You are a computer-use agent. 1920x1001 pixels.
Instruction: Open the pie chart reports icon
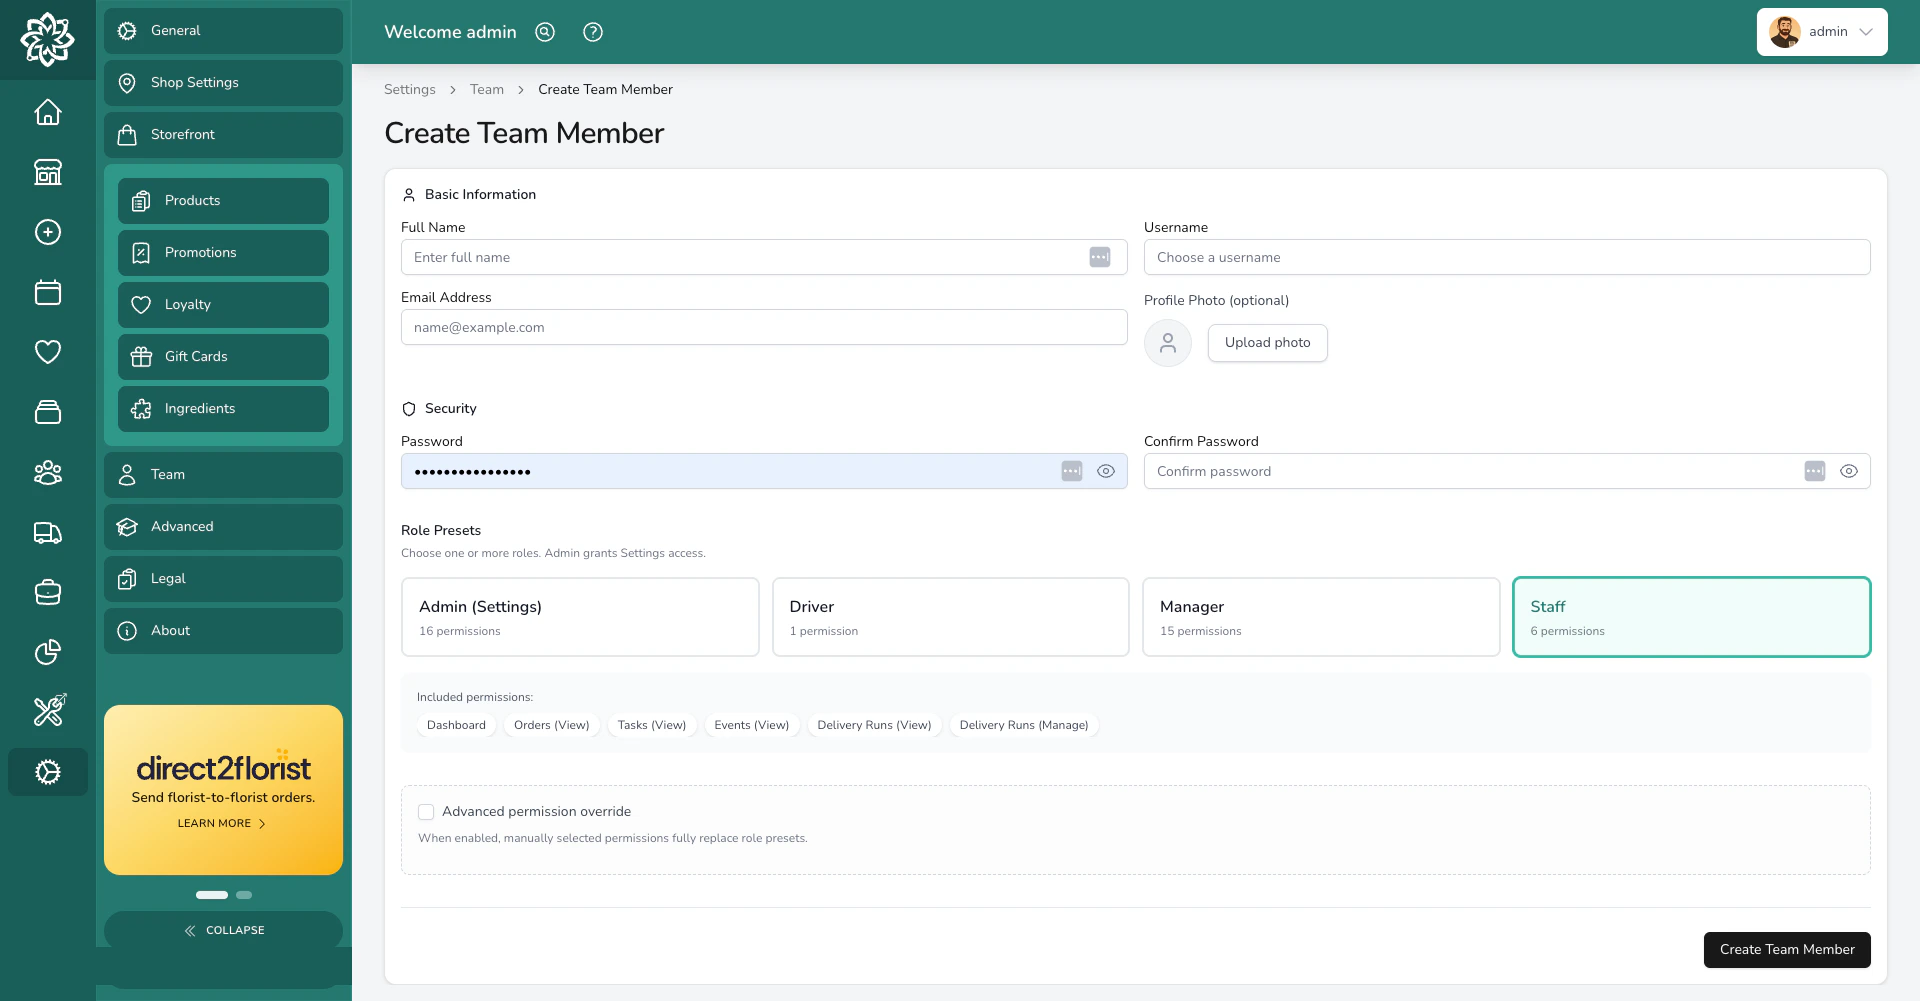coord(47,652)
